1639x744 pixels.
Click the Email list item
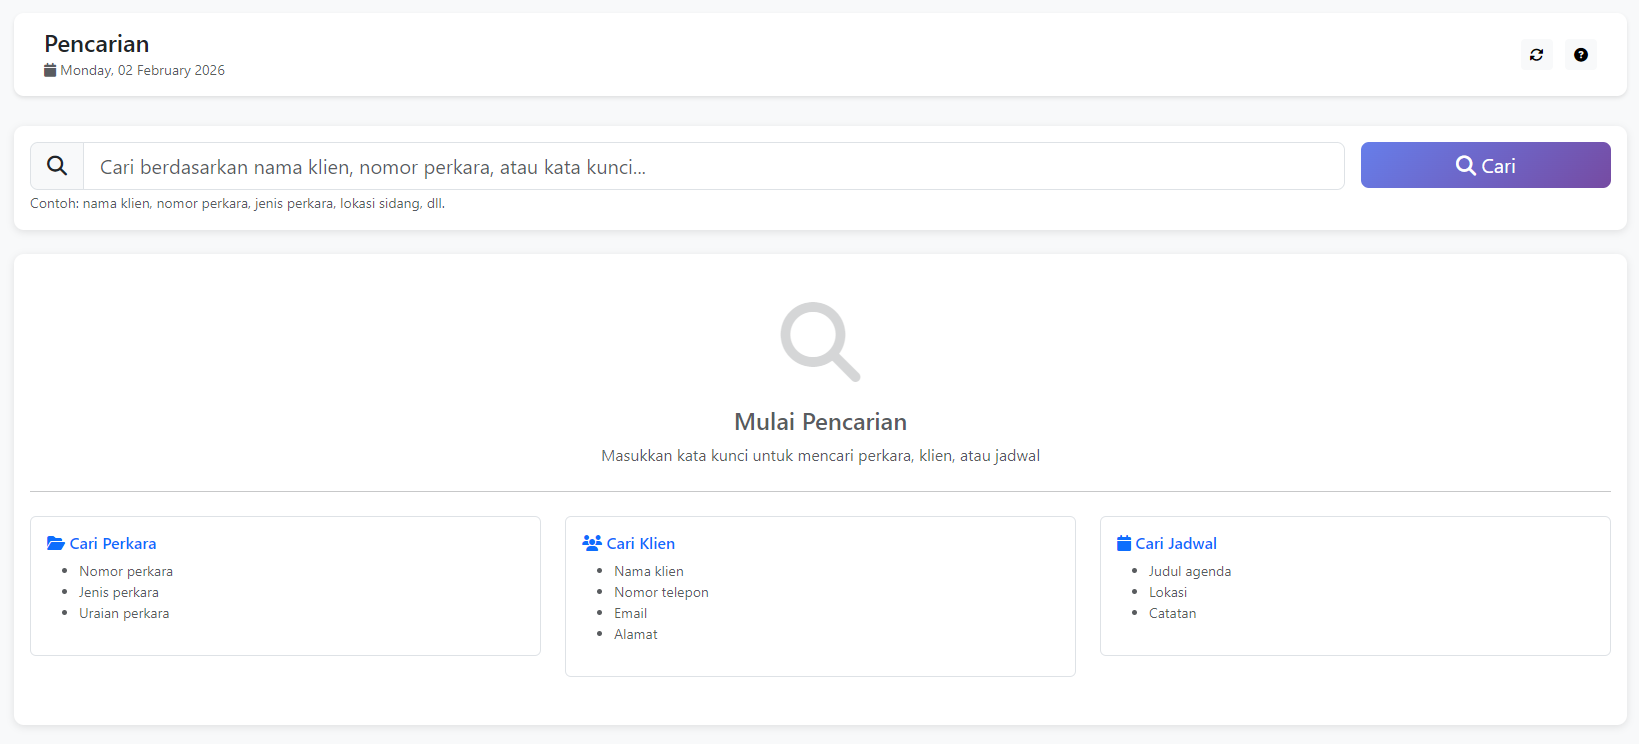(x=630, y=613)
